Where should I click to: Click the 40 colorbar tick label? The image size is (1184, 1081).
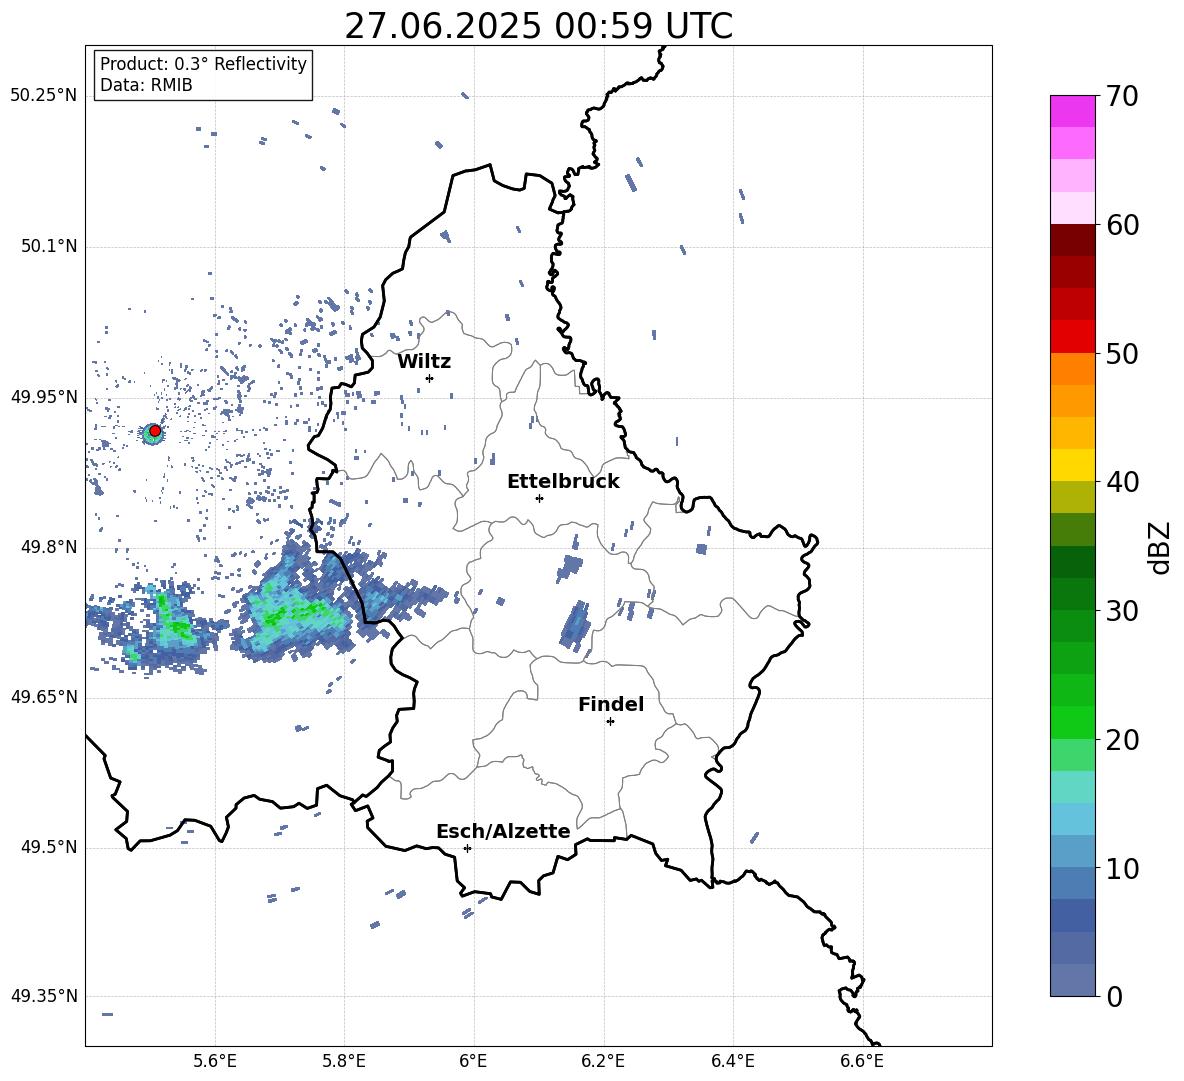pyautogui.click(x=1123, y=482)
